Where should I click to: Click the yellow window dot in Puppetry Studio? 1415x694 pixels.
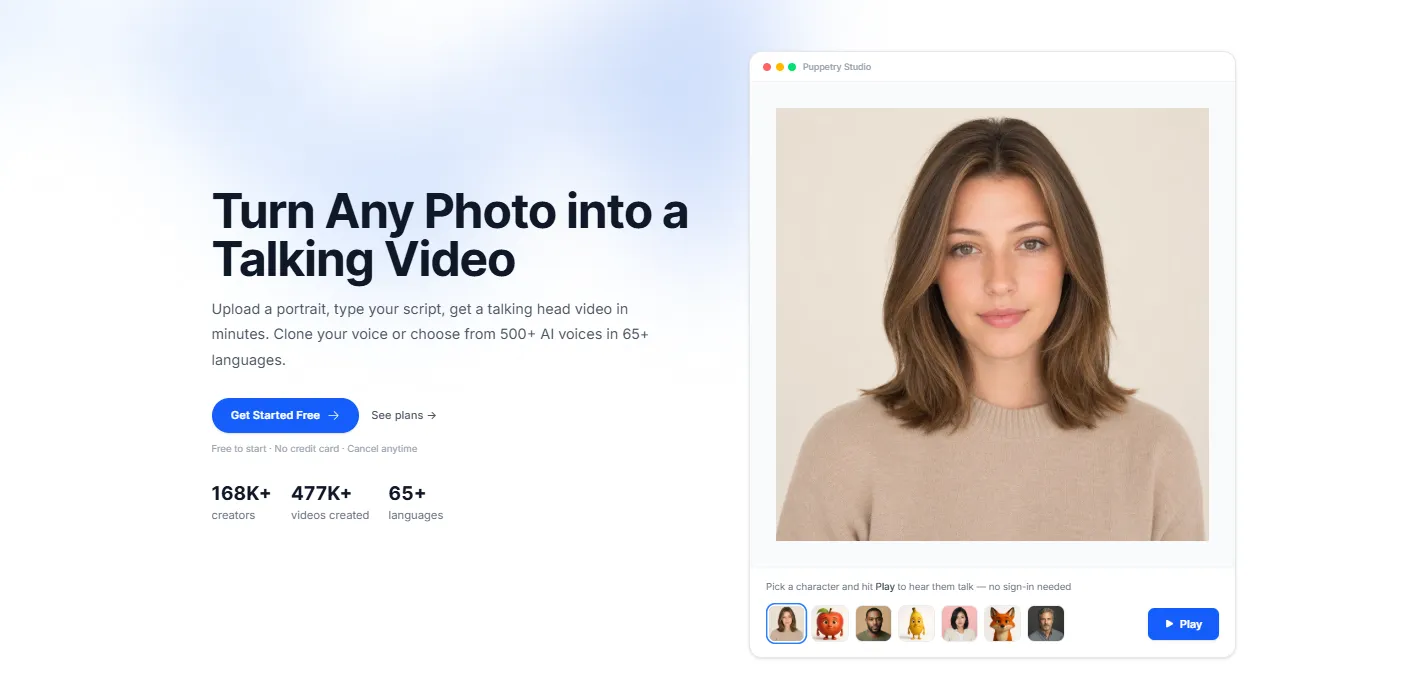pos(780,67)
